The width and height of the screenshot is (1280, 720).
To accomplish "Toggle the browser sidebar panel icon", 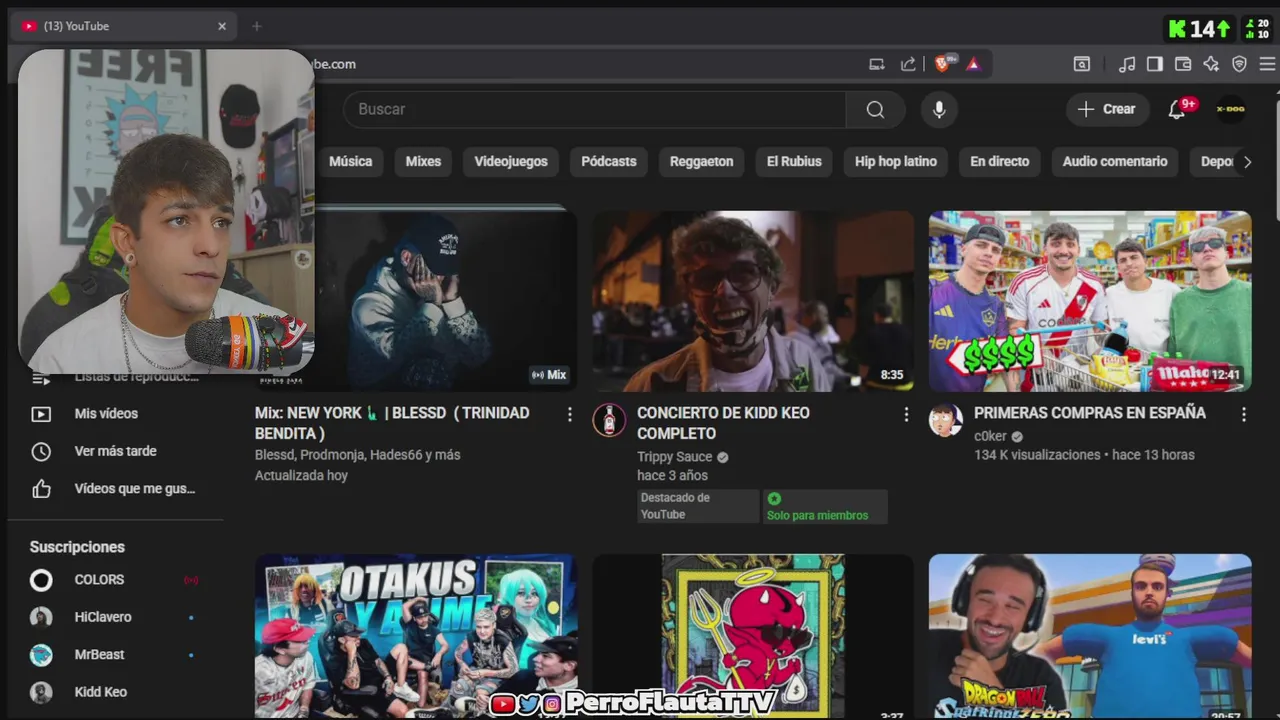I will coord(1155,64).
